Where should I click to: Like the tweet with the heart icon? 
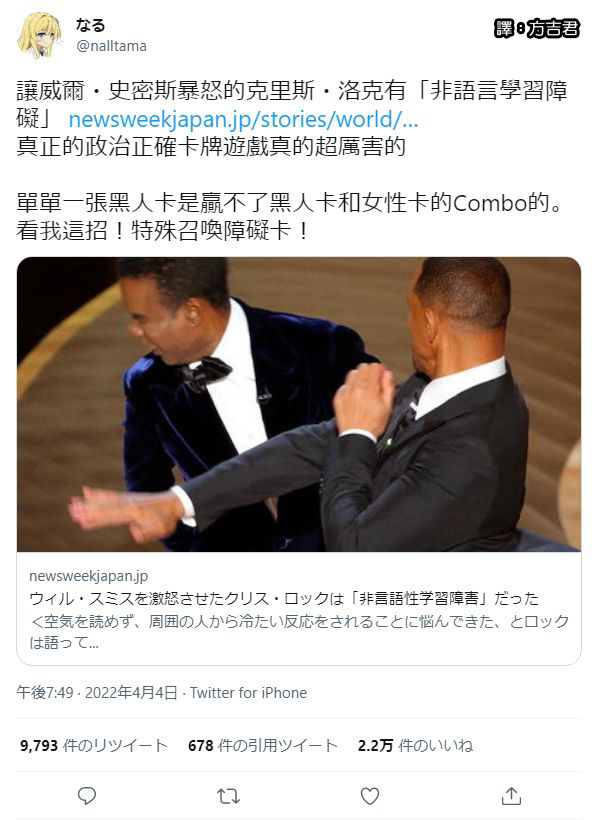(370, 796)
